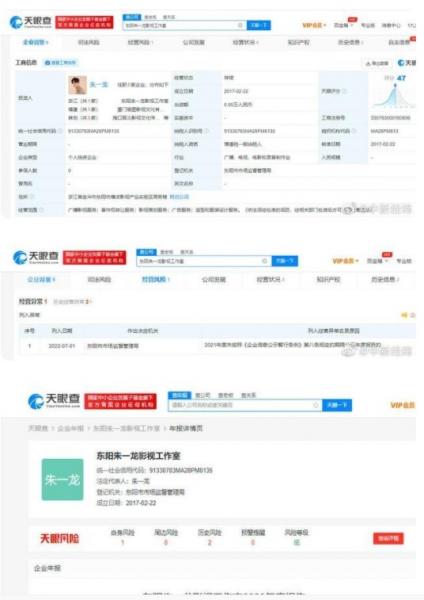Focus the search field in the top panel
Viewport: 424px width, 600px height.
pyautogui.click(x=184, y=25)
